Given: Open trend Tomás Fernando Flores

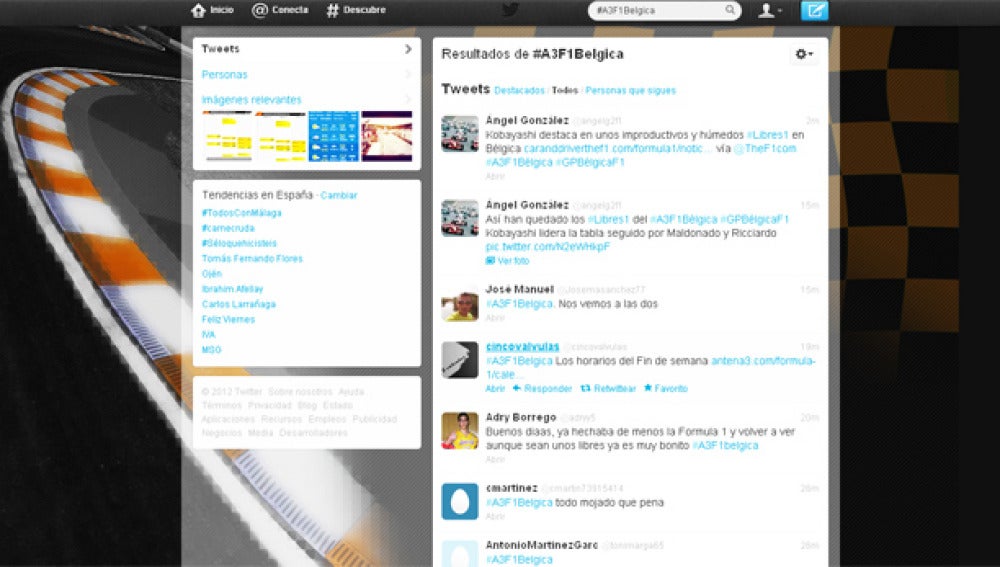Looking at the screenshot, I should 252,258.
